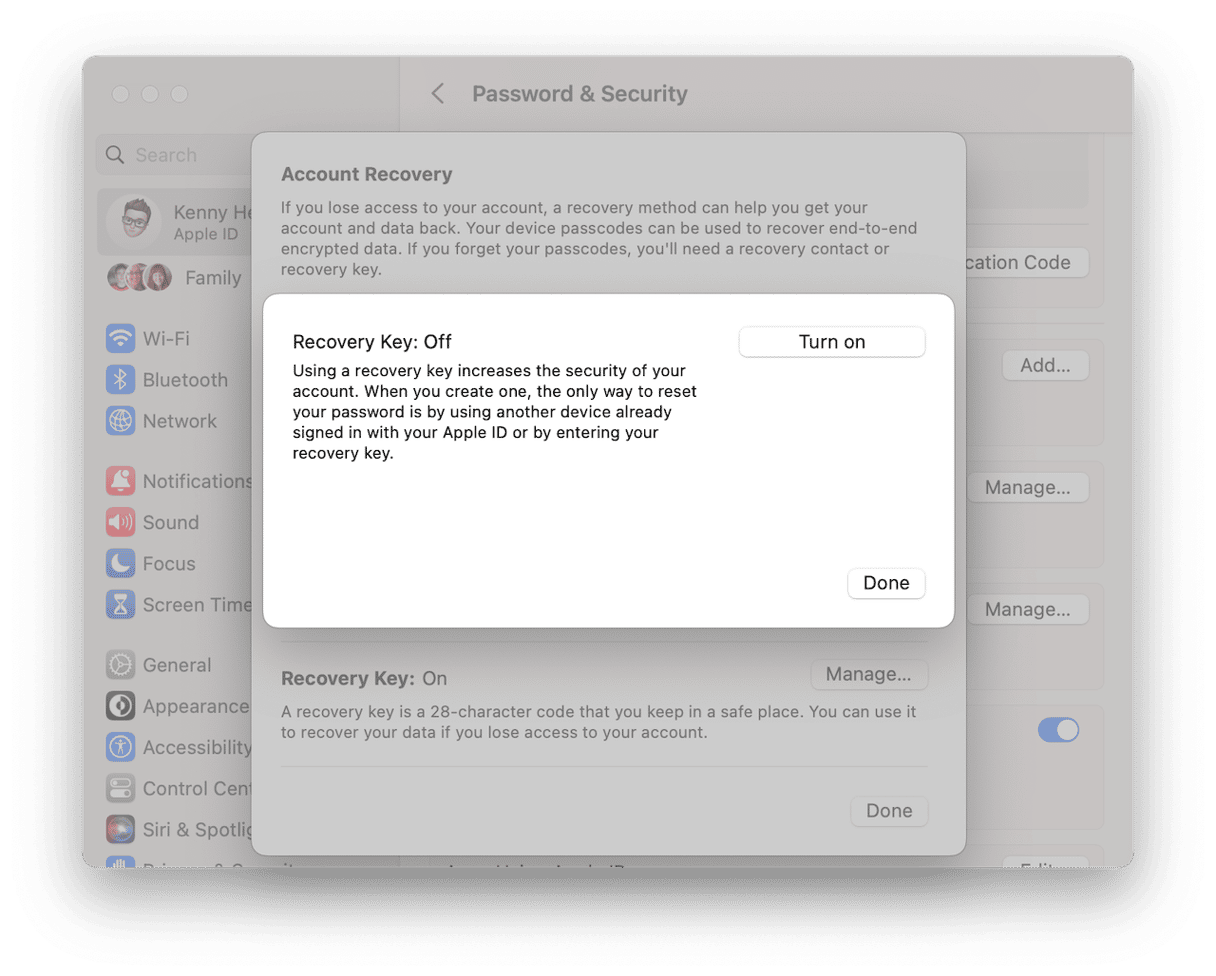1216x976 pixels.
Task: Close the System Settings window
Action: pos(121,94)
